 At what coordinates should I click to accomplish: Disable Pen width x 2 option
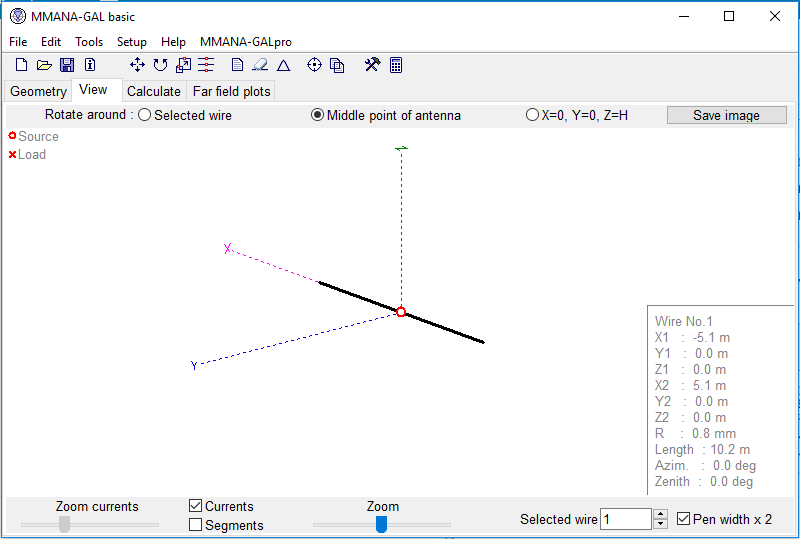[x=684, y=519]
